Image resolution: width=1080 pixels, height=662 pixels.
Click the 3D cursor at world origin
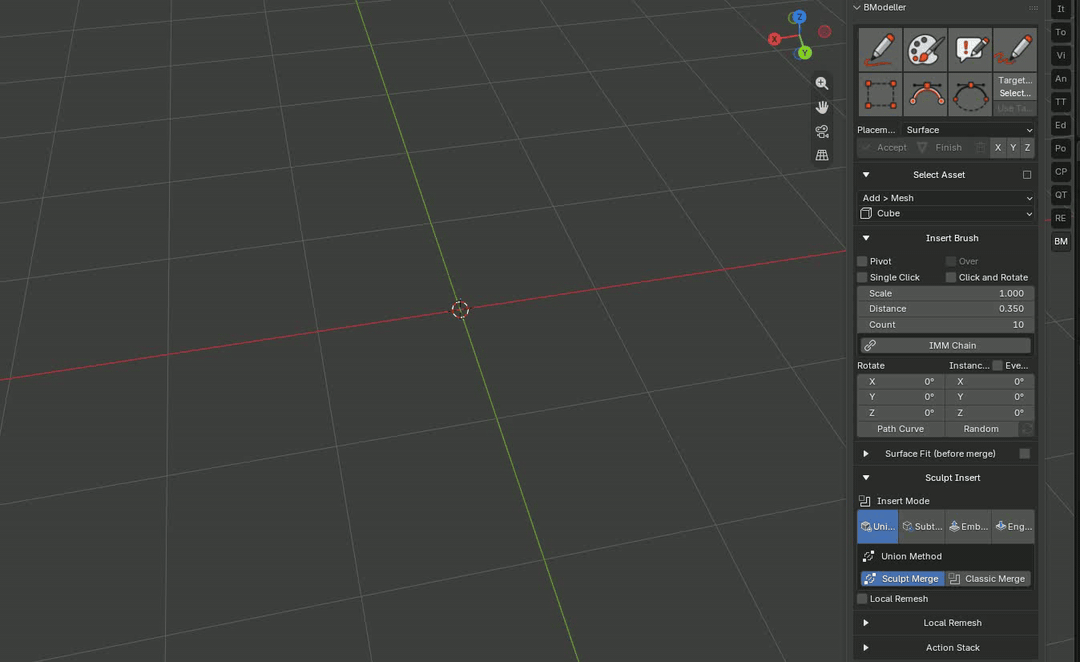[460, 309]
